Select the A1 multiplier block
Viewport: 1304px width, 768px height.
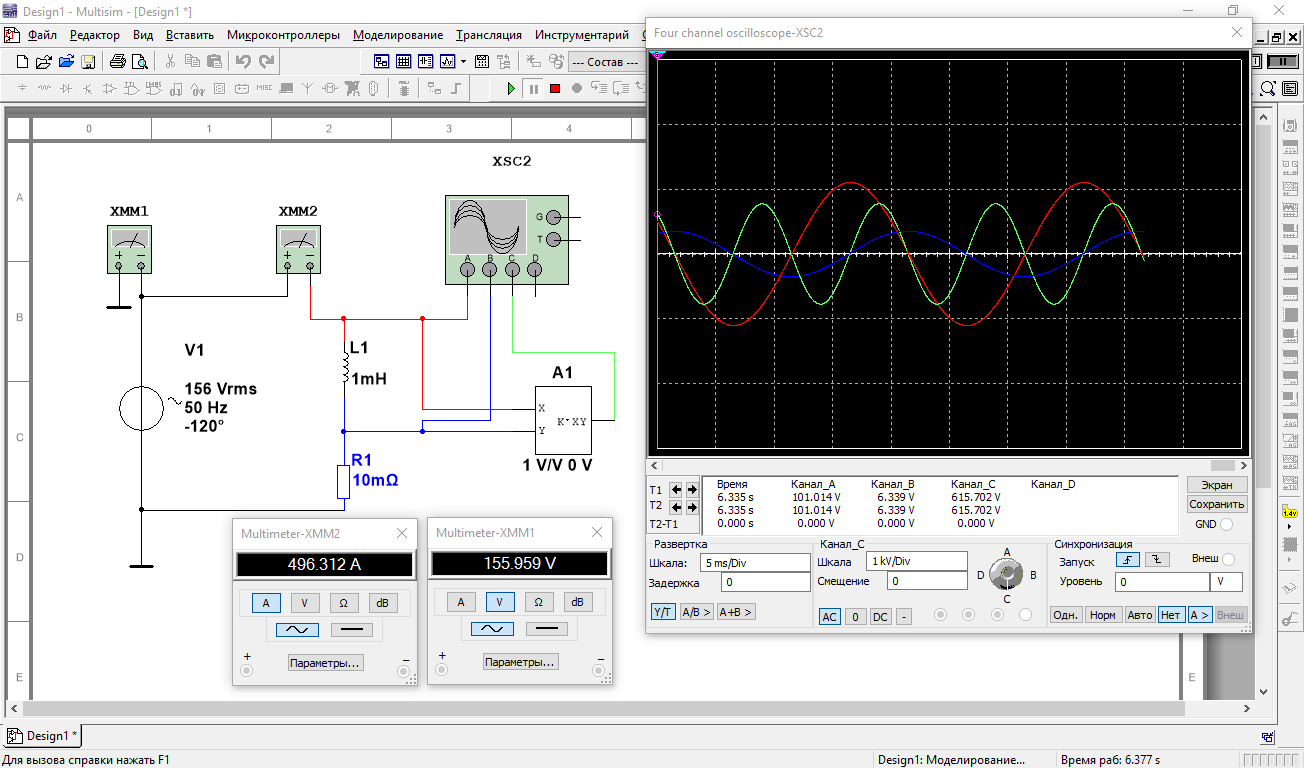[x=563, y=421]
